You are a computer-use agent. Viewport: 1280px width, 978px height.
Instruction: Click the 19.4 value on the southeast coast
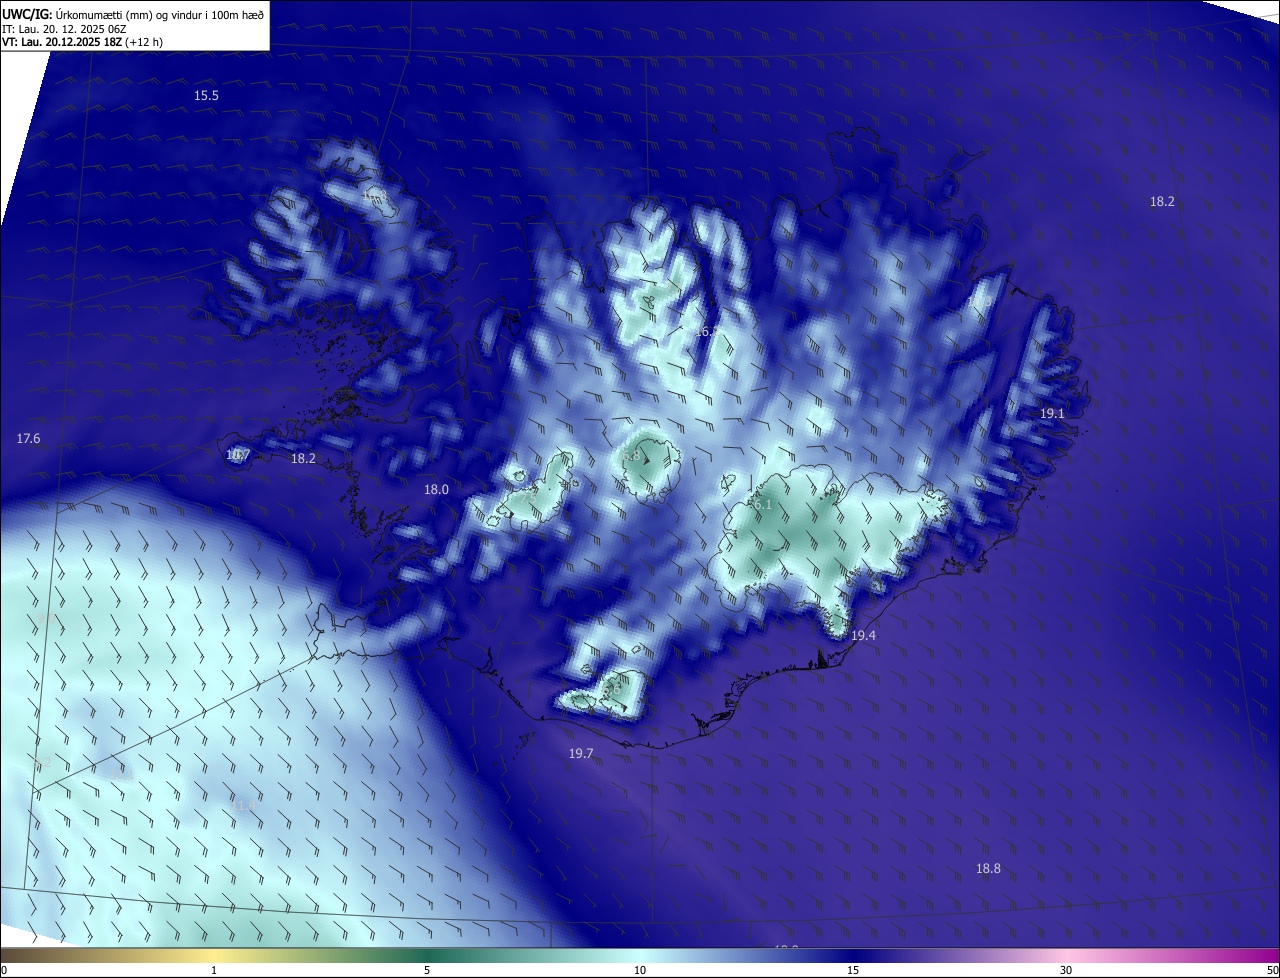863,635
